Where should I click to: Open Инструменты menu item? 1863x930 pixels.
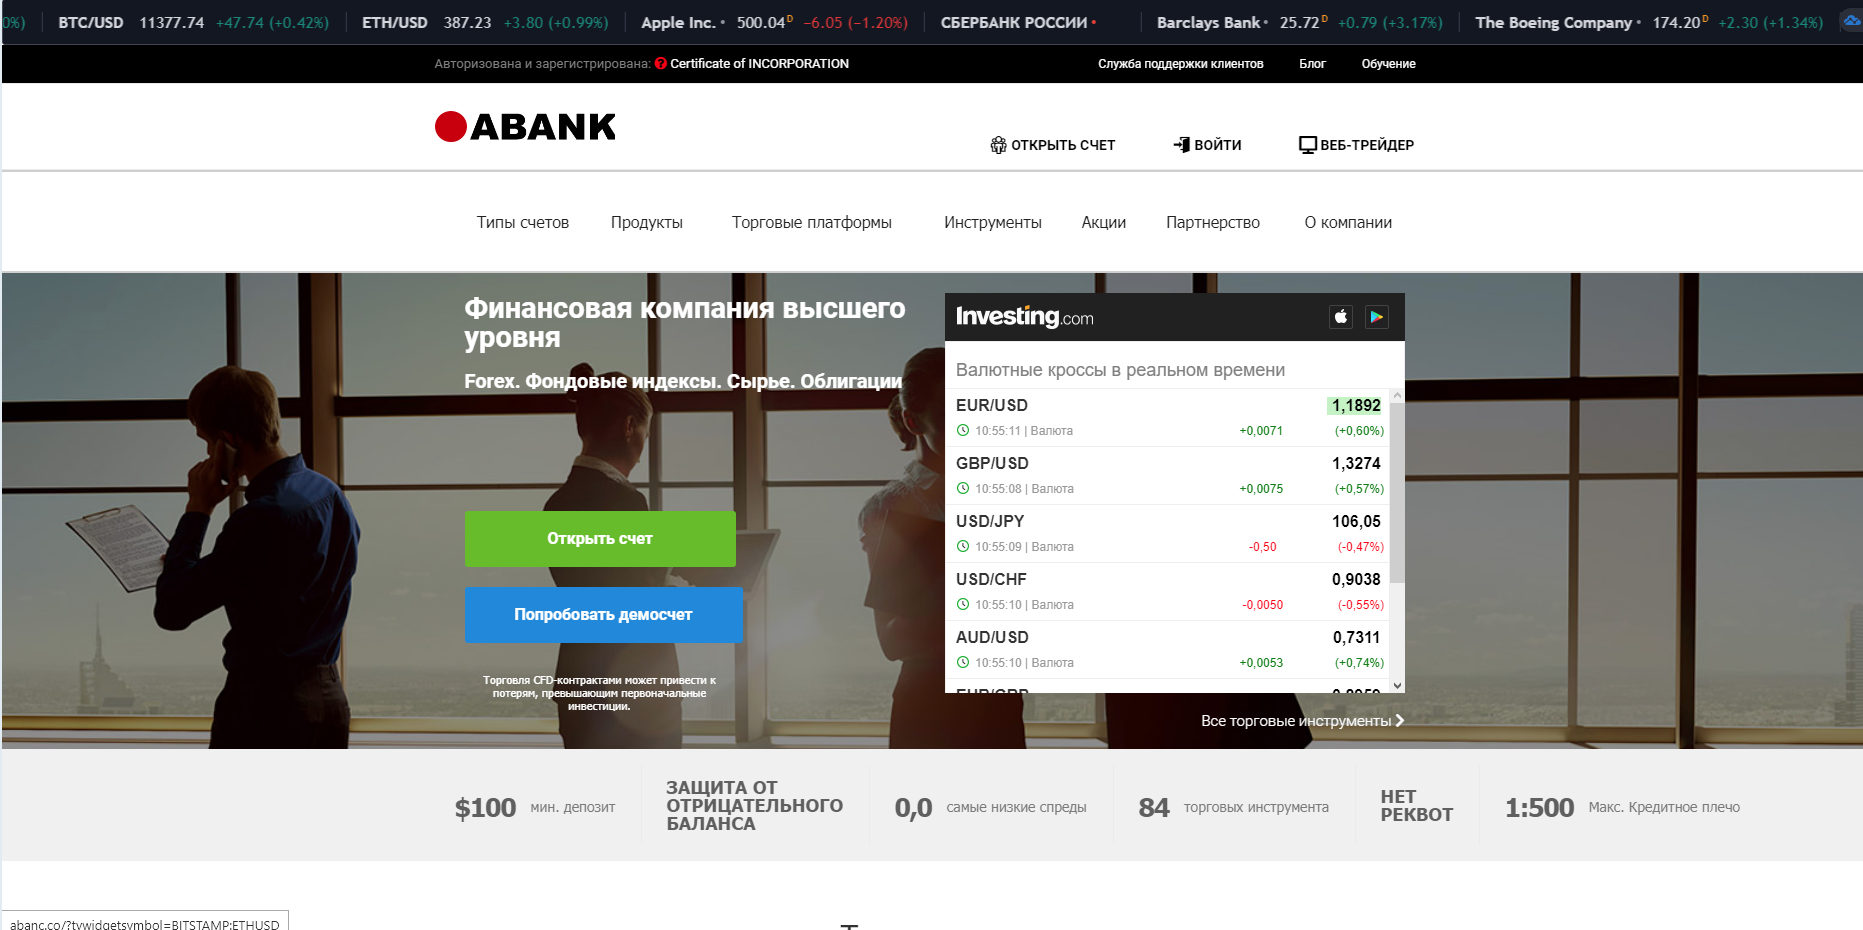pyautogui.click(x=992, y=223)
